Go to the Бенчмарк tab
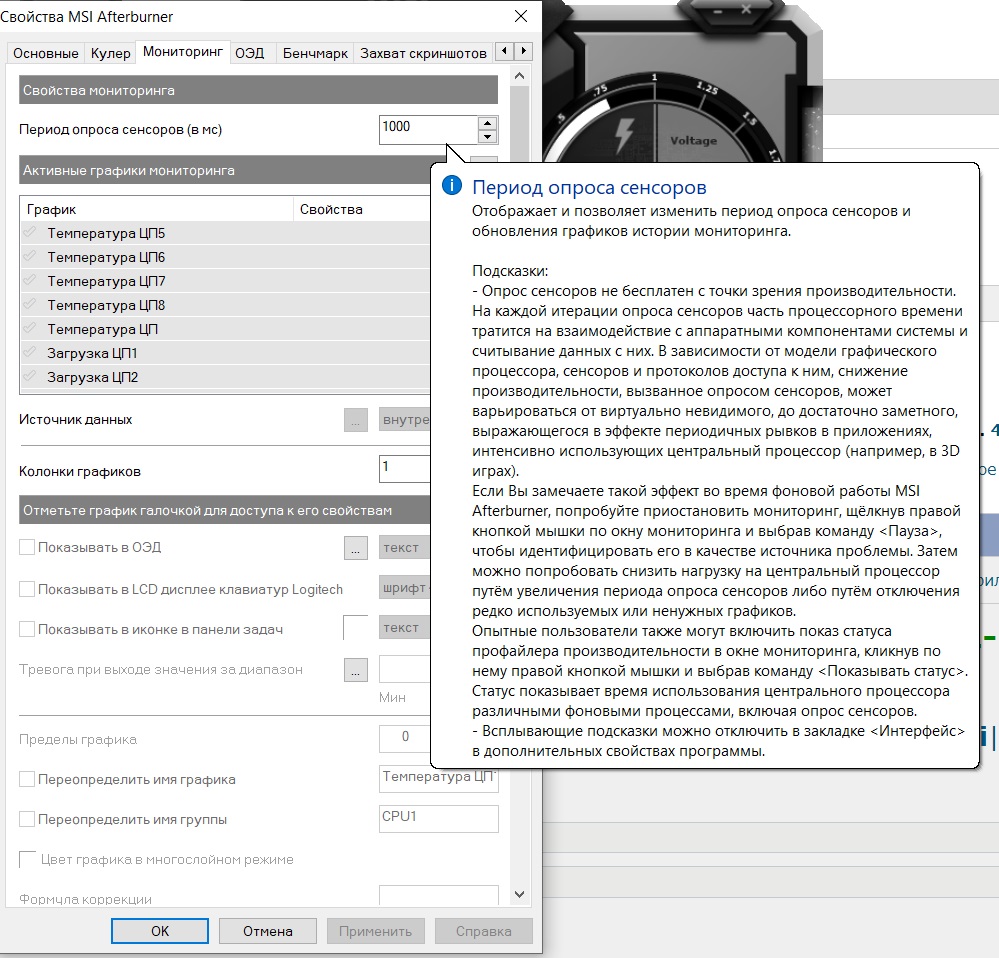Image resolution: width=999 pixels, height=958 pixels. [x=315, y=54]
